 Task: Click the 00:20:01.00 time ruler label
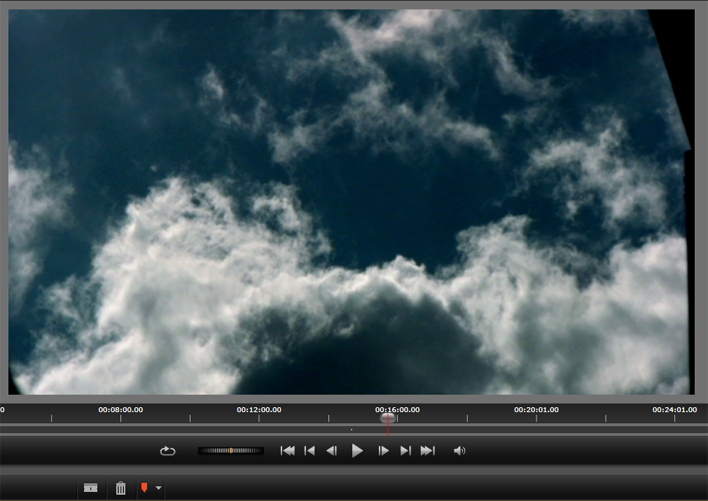click(536, 410)
